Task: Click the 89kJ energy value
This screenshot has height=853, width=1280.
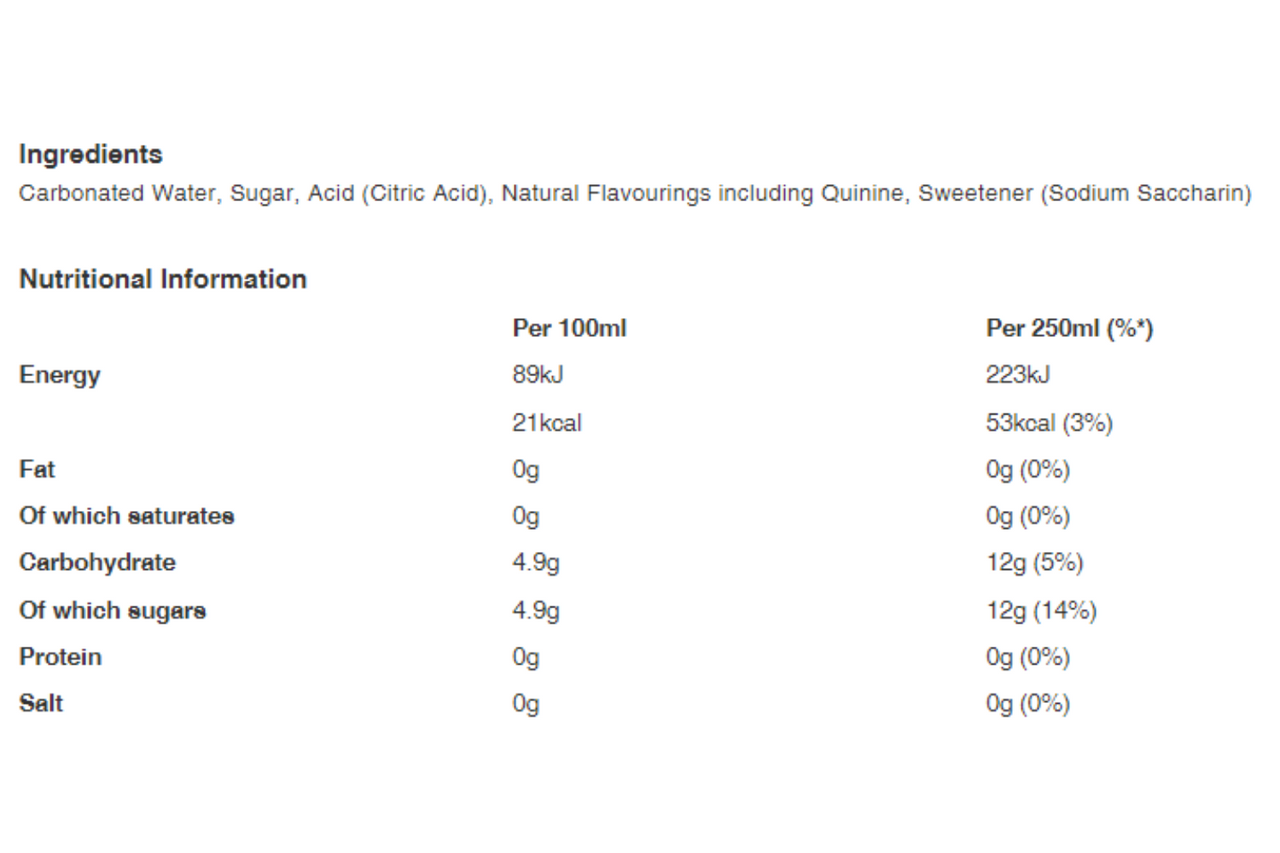Action: click(x=538, y=375)
